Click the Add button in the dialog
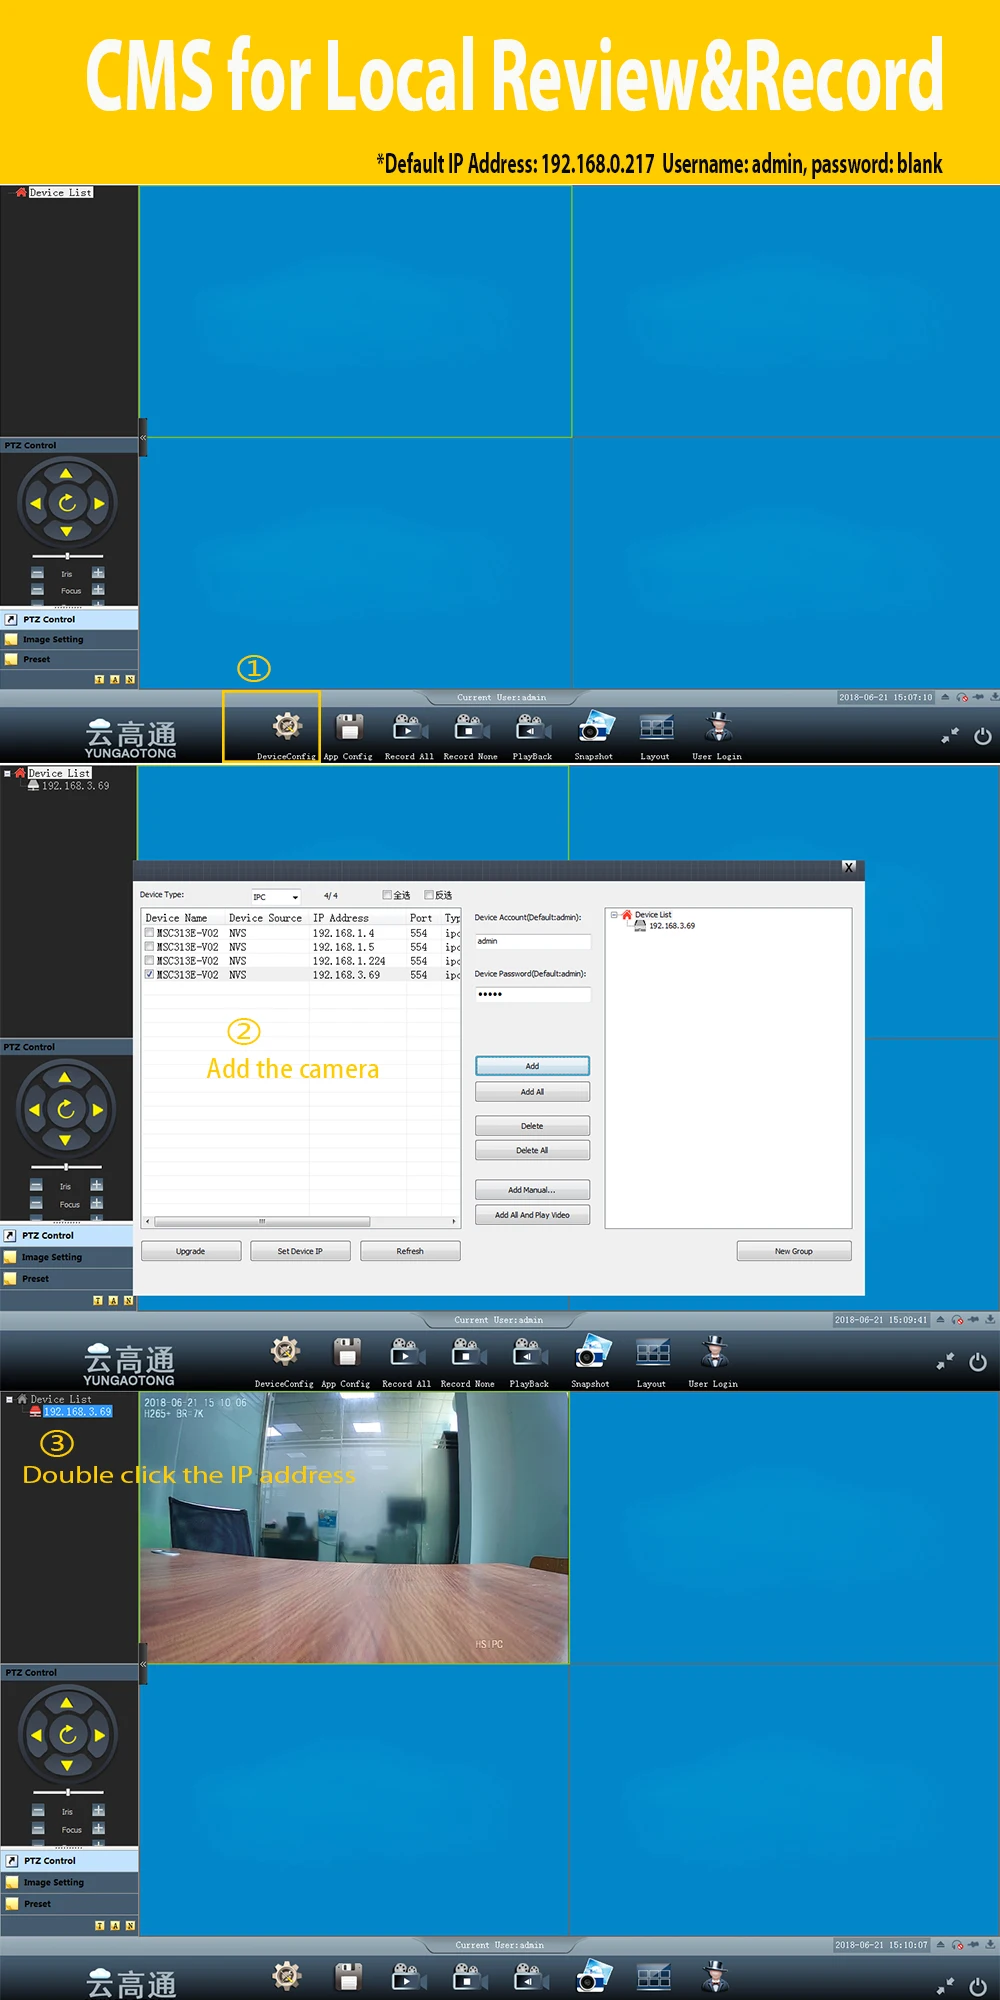 pyautogui.click(x=532, y=1066)
